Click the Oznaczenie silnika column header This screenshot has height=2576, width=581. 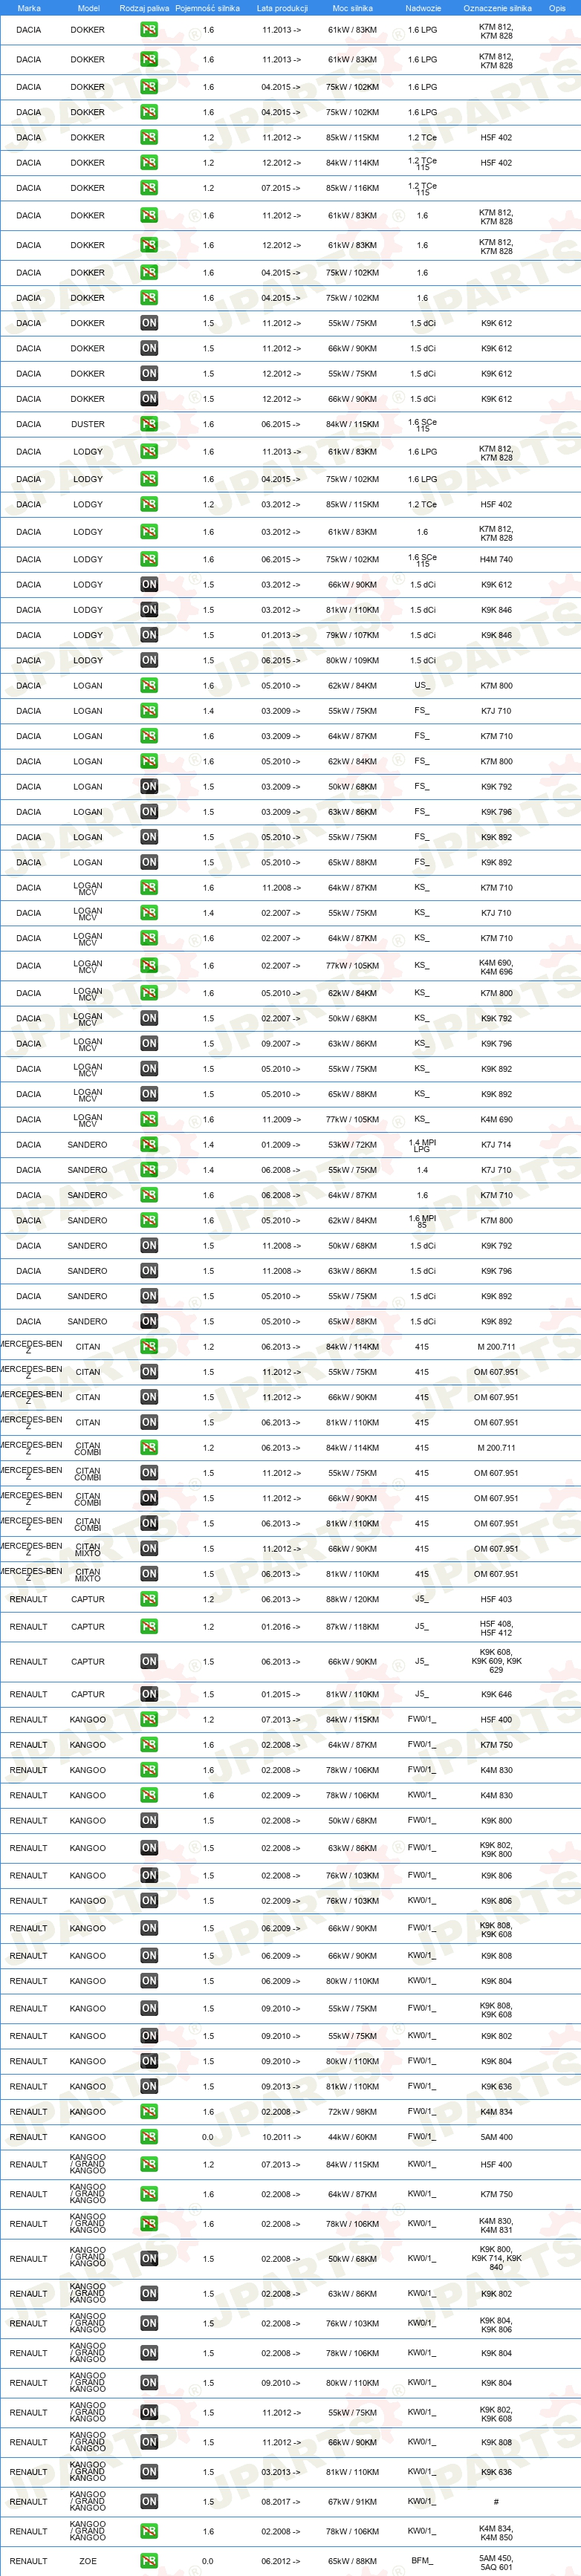click(497, 8)
